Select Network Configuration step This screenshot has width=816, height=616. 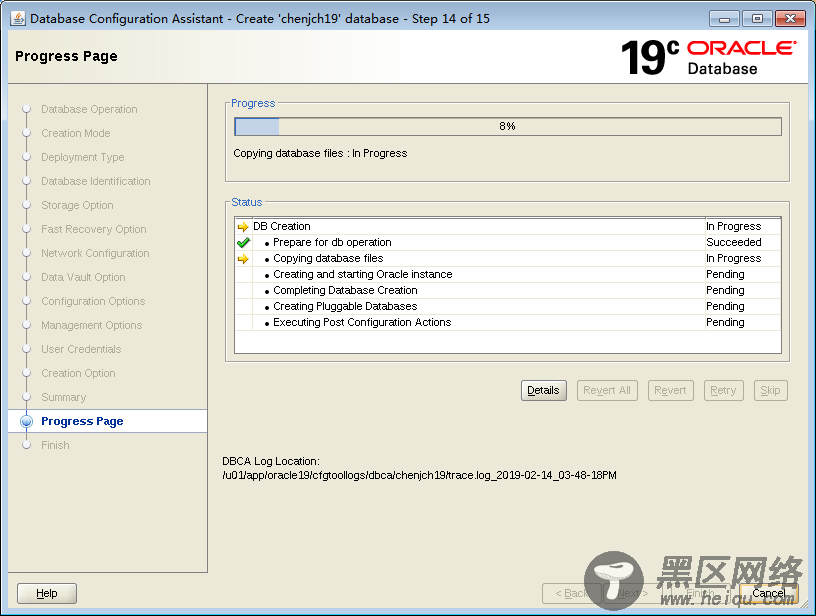click(x=95, y=253)
